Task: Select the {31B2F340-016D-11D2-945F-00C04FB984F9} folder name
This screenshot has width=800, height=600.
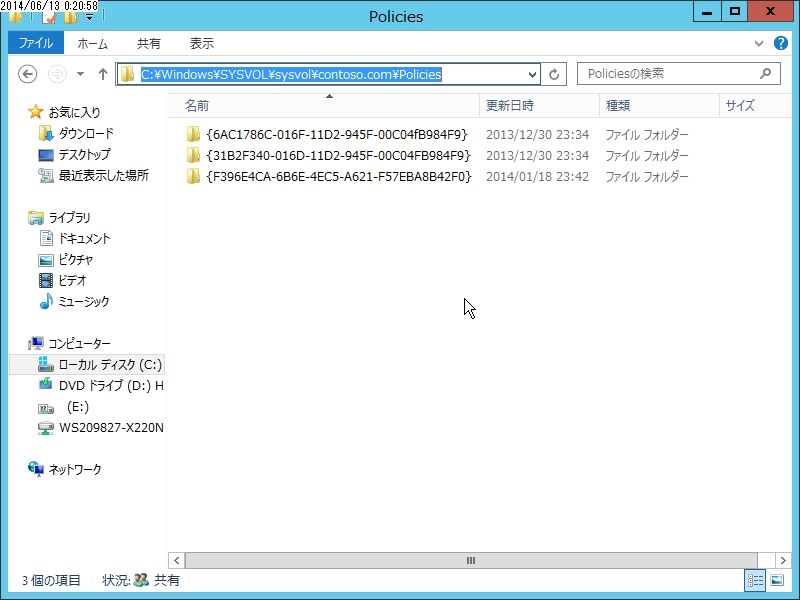Action: point(338,155)
